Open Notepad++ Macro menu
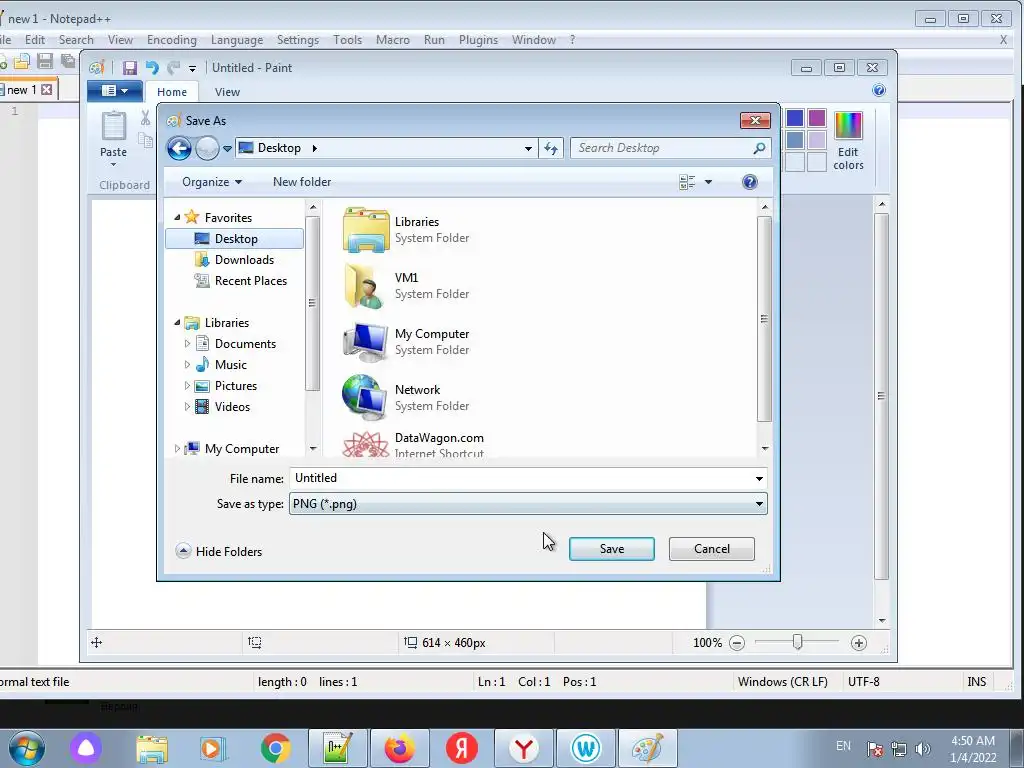Screen dimensions: 1024x768 392,40
